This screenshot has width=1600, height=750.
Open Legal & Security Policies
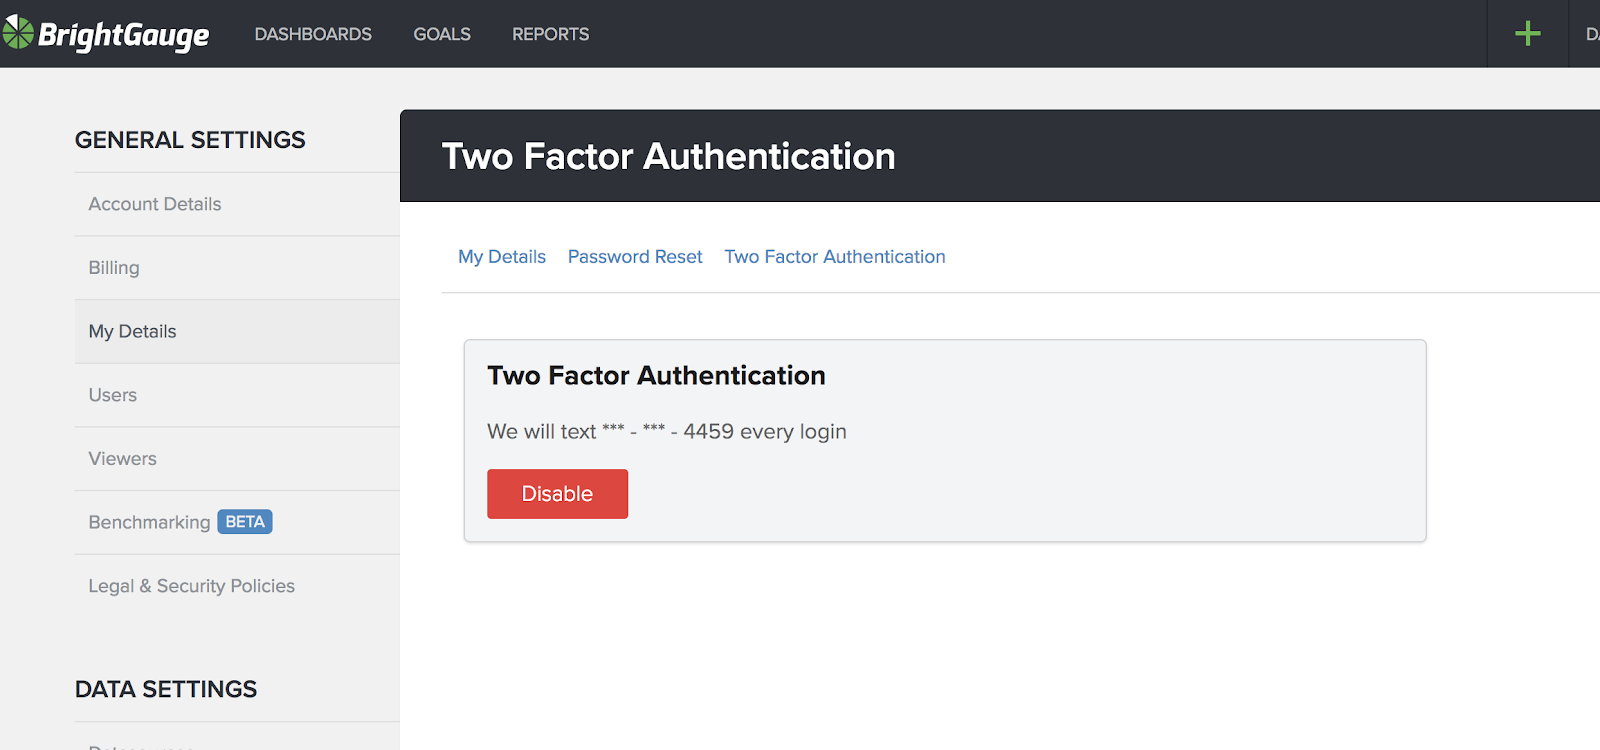click(237, 586)
